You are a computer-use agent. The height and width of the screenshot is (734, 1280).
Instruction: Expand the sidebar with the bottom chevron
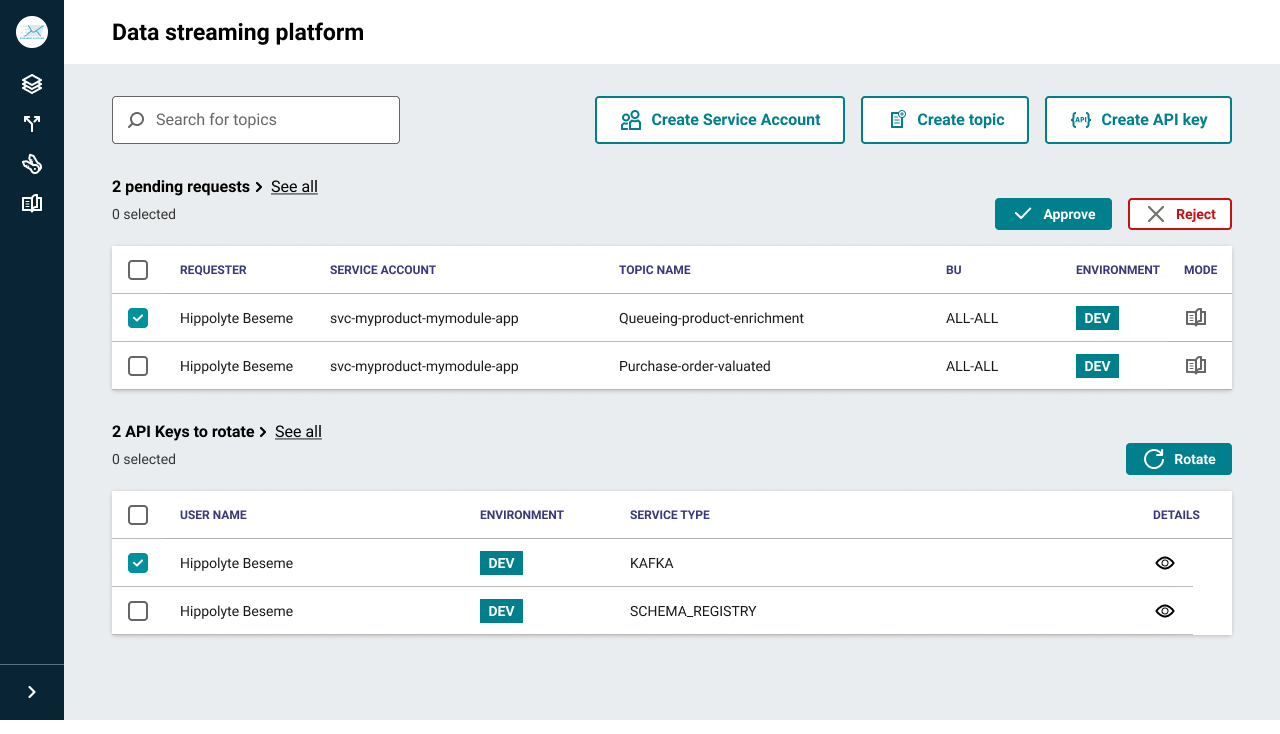click(x=32, y=692)
